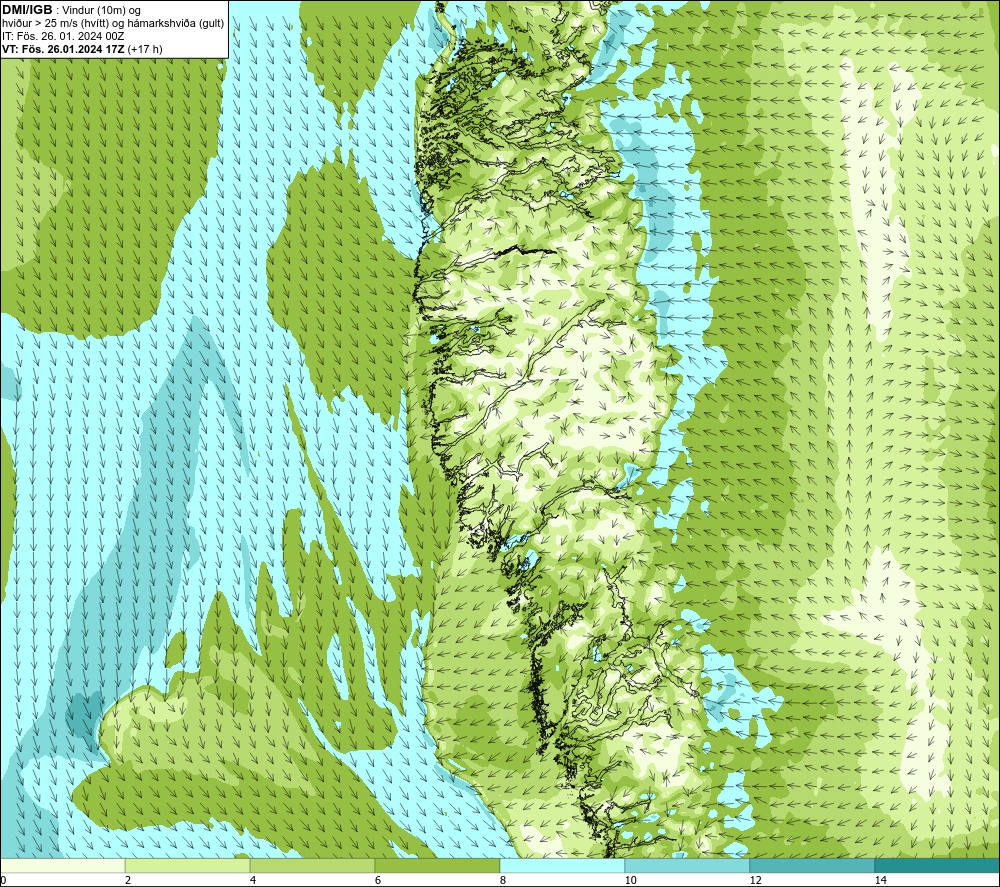Click the DMI/IGB title text
The image size is (1000, 887).
[x=27, y=10]
